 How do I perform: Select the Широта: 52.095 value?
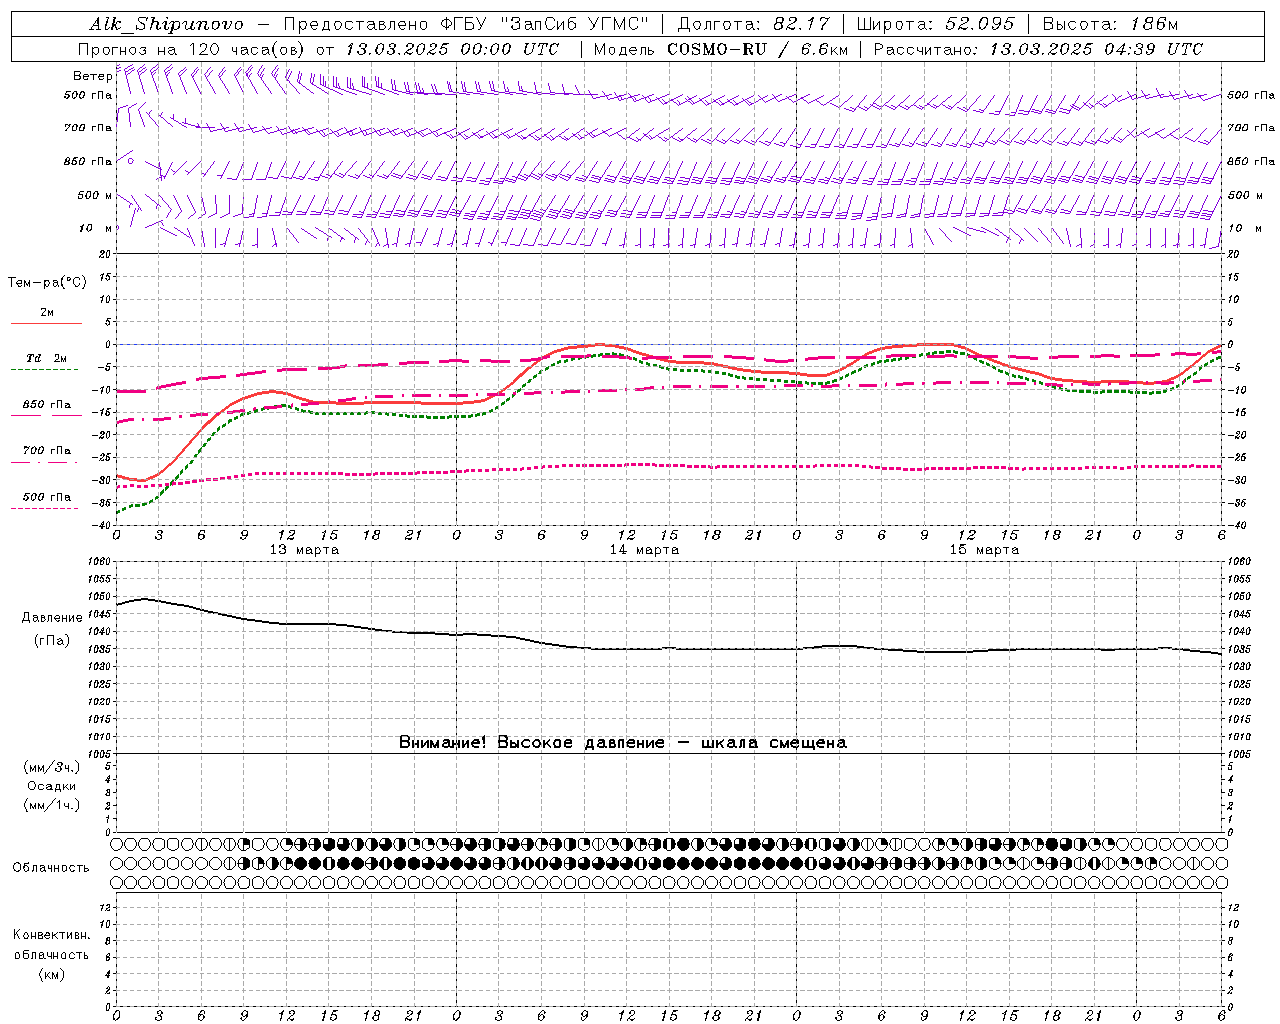coord(936,24)
